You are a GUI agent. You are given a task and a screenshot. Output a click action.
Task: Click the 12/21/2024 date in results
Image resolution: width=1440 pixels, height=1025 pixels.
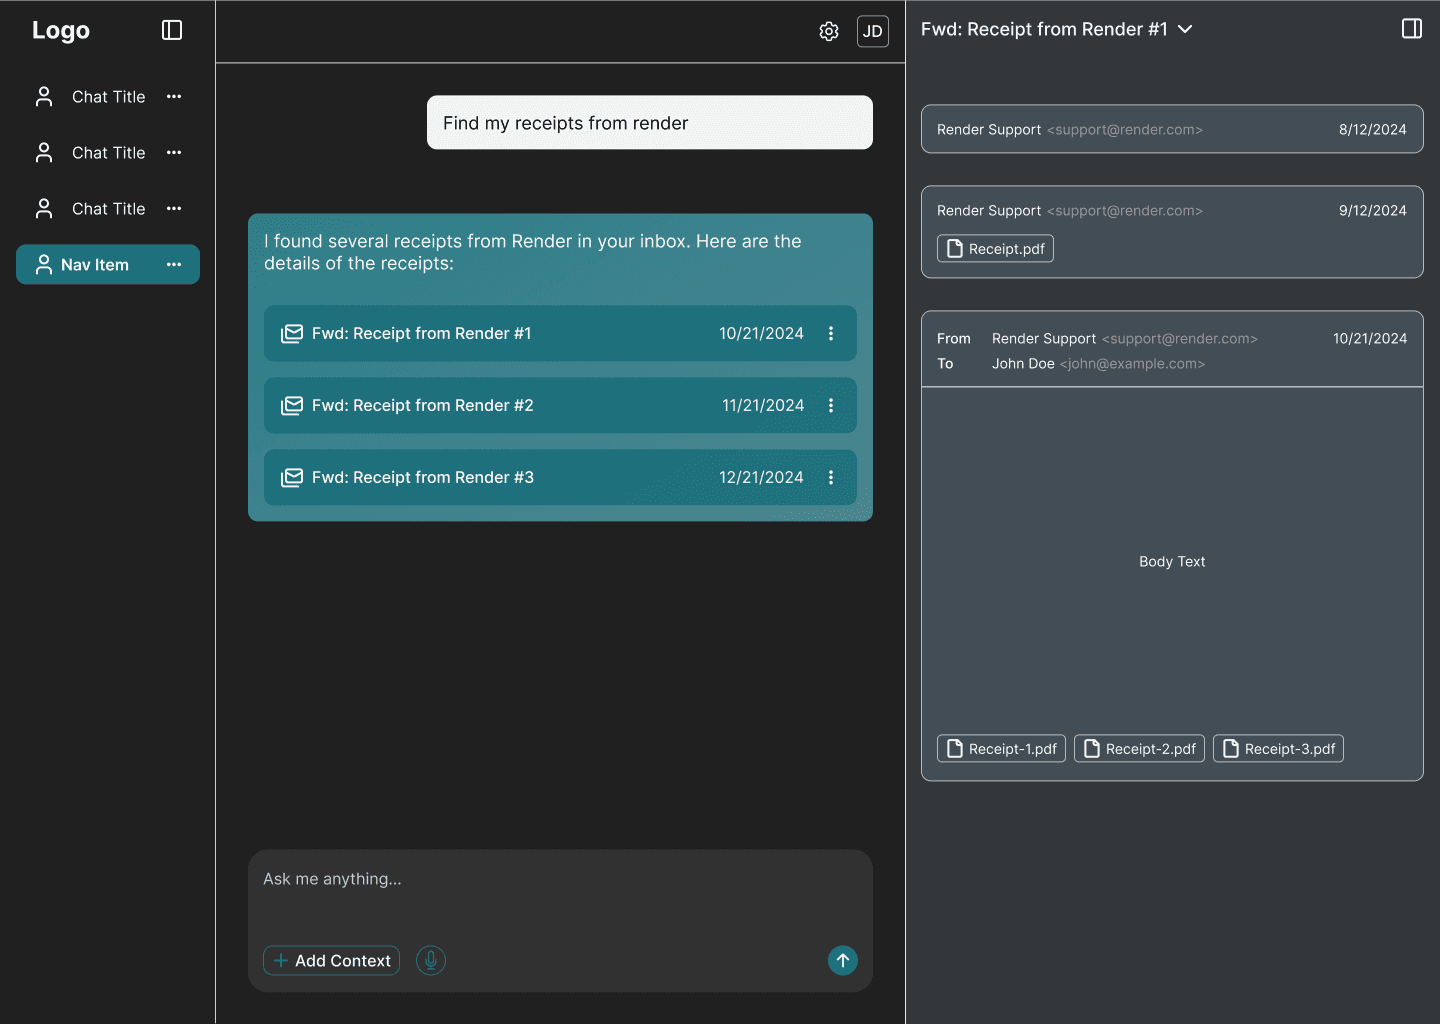tap(761, 478)
